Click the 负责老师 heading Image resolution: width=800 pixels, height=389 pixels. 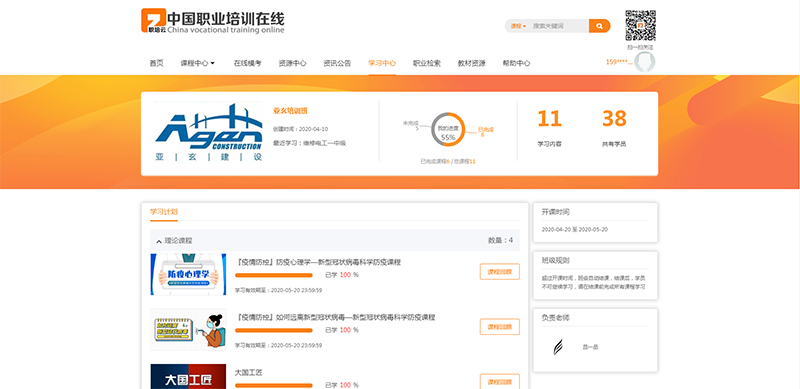556,318
